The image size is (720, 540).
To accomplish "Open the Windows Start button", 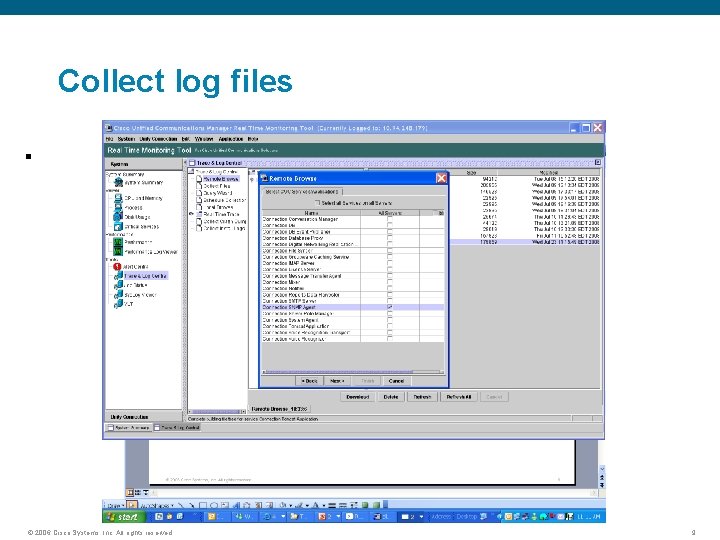I will point(124,517).
